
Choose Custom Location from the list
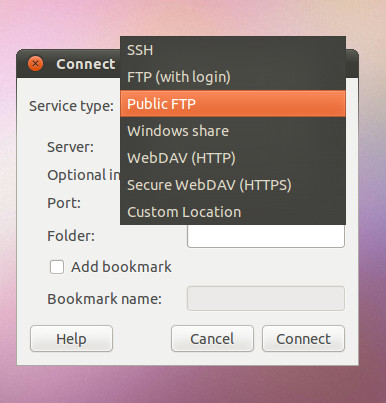(x=233, y=212)
